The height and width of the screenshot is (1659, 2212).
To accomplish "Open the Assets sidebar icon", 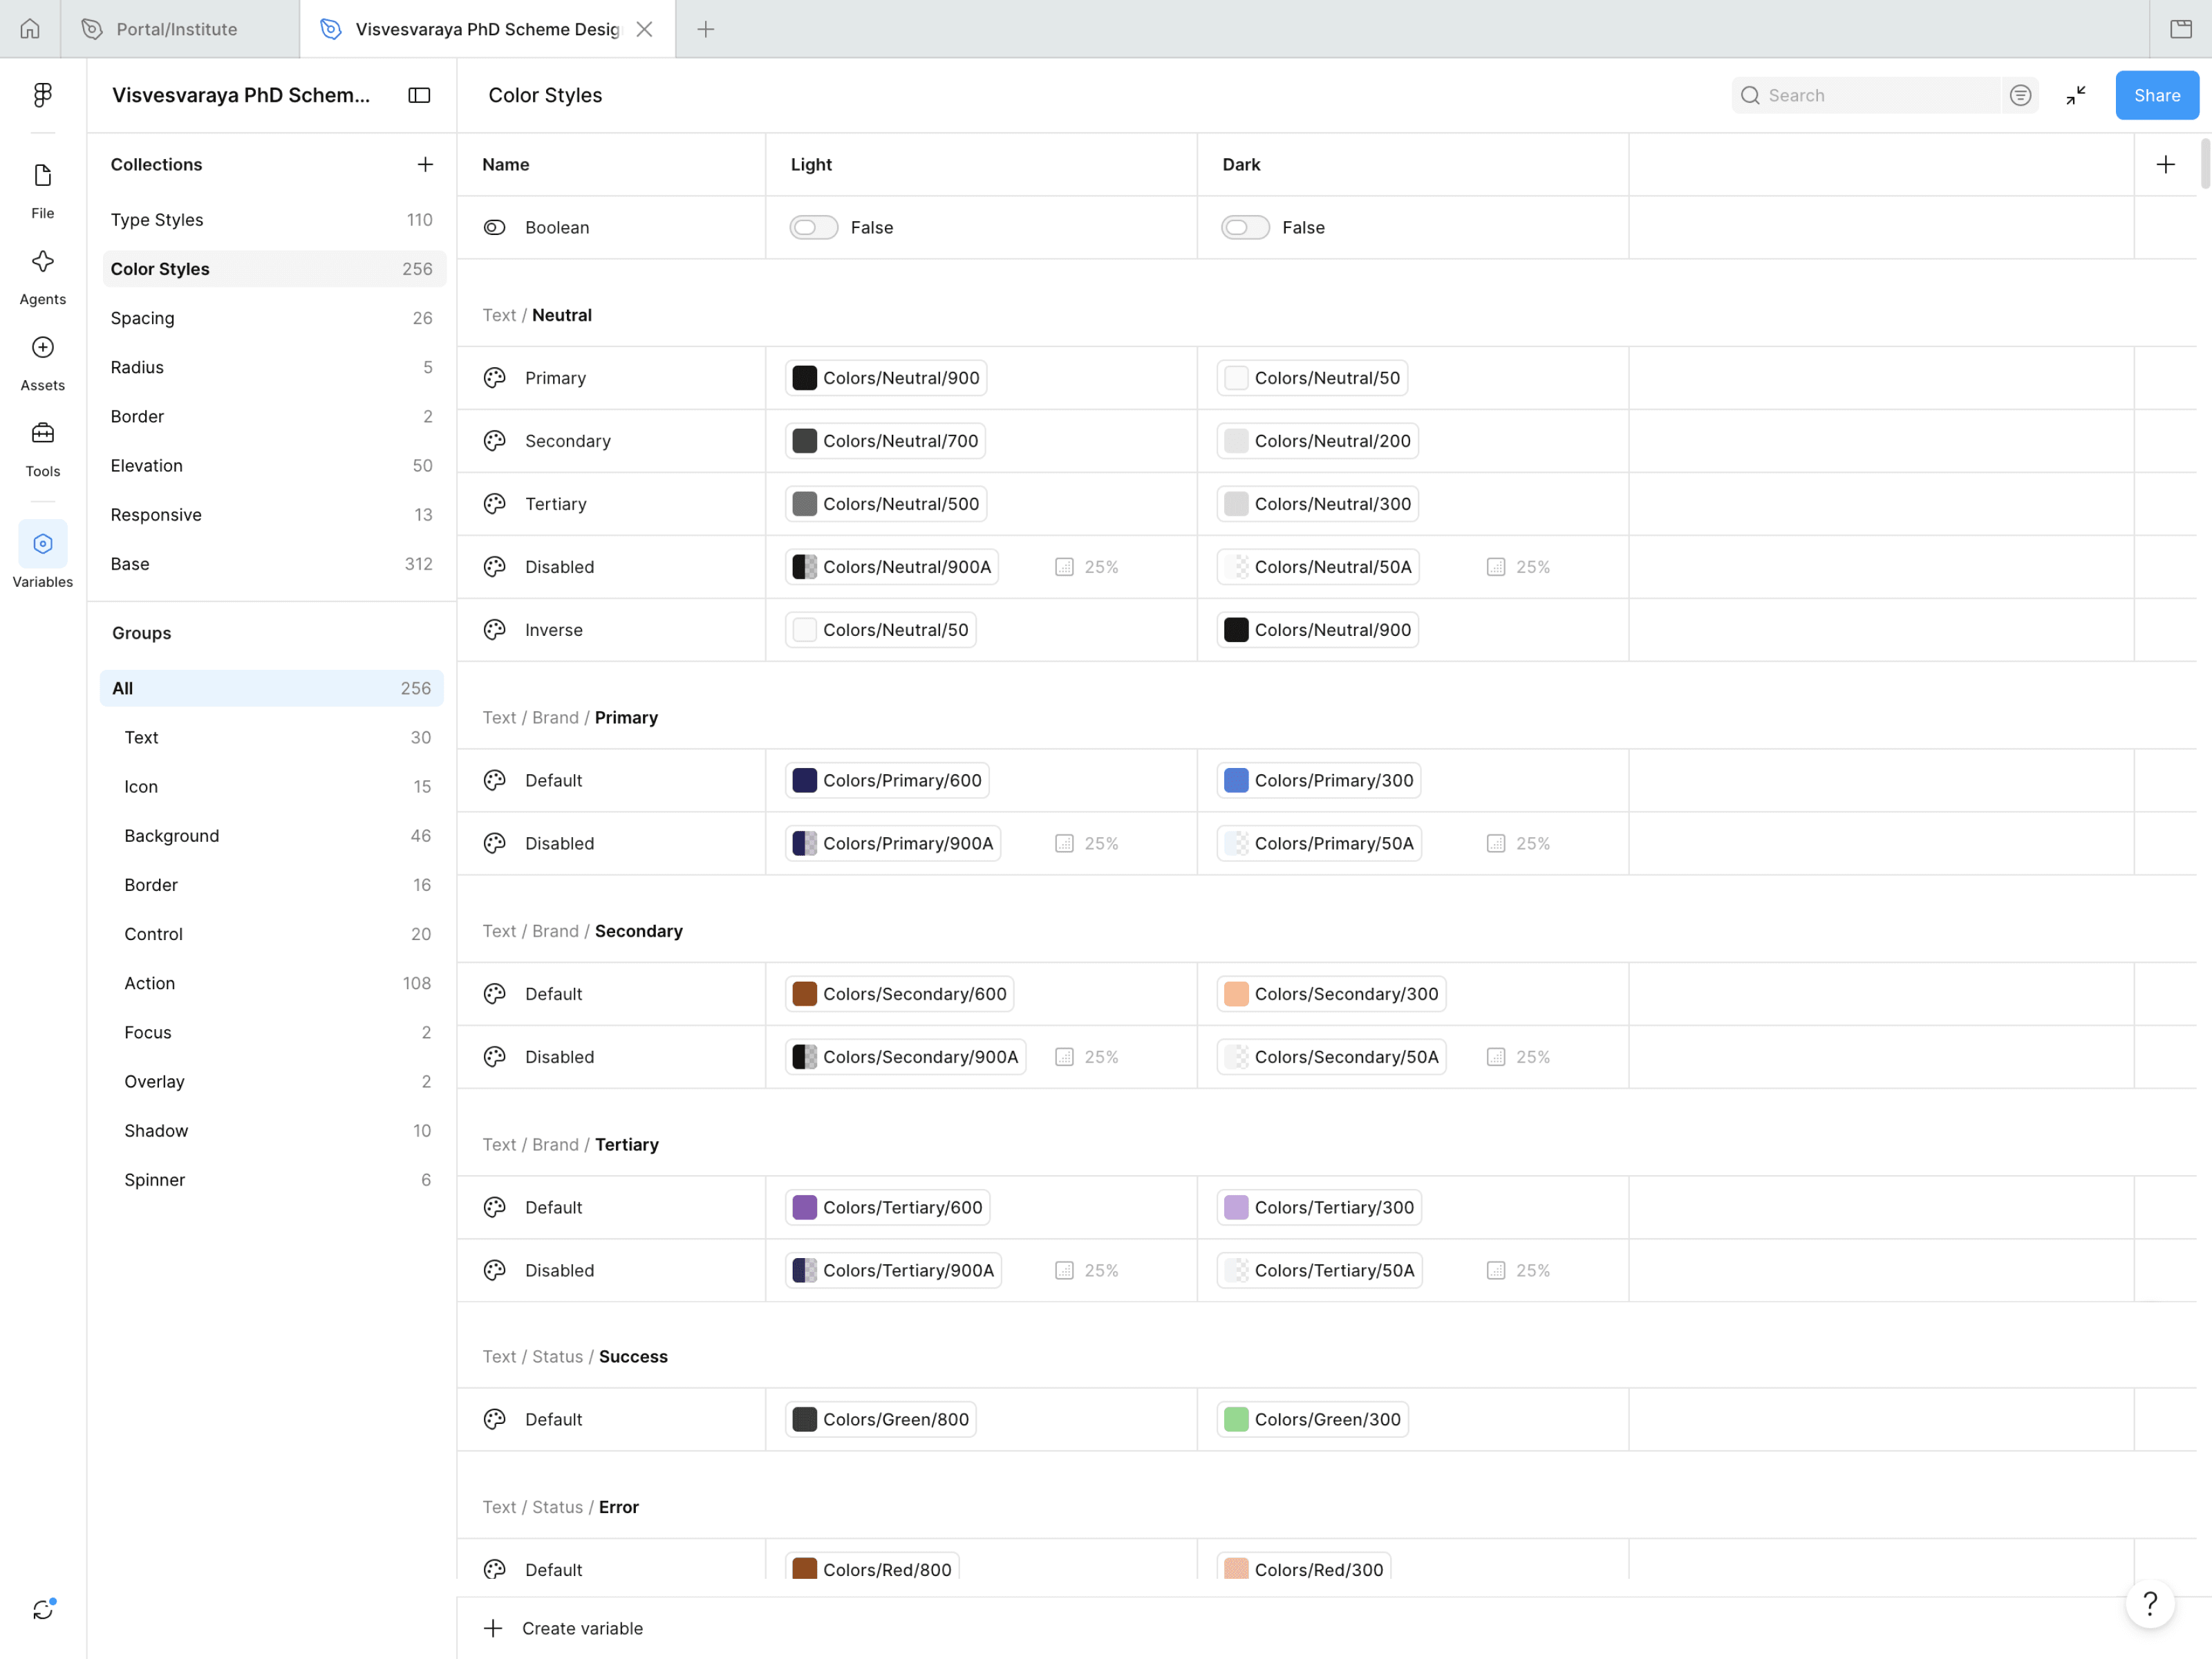I will point(42,363).
